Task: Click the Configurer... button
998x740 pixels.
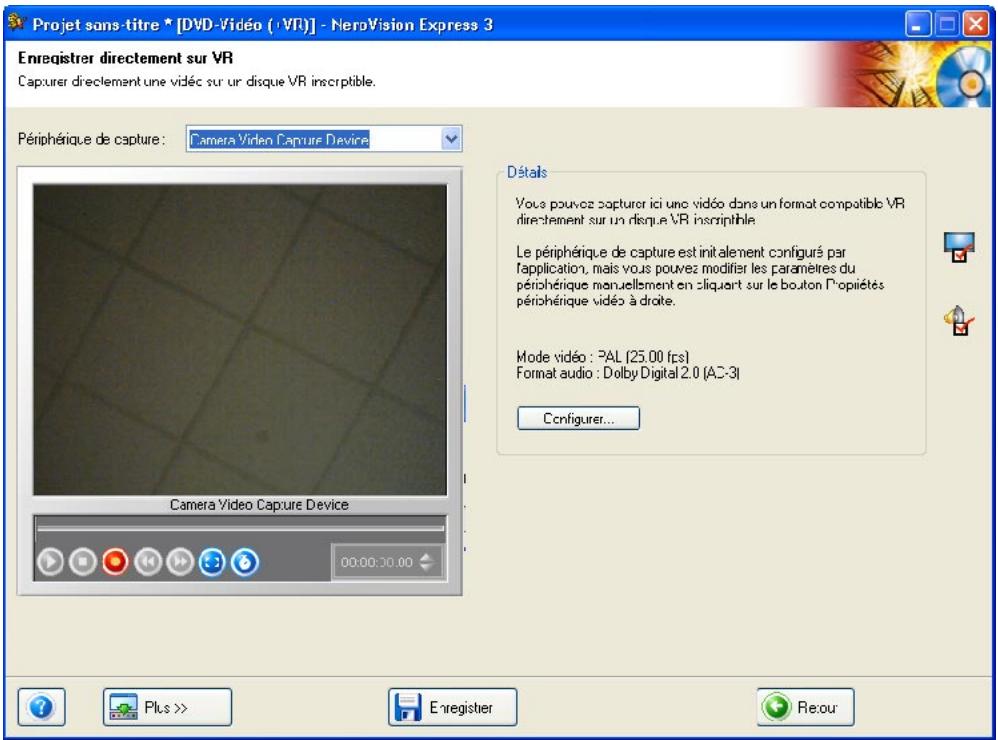Action: click(578, 419)
